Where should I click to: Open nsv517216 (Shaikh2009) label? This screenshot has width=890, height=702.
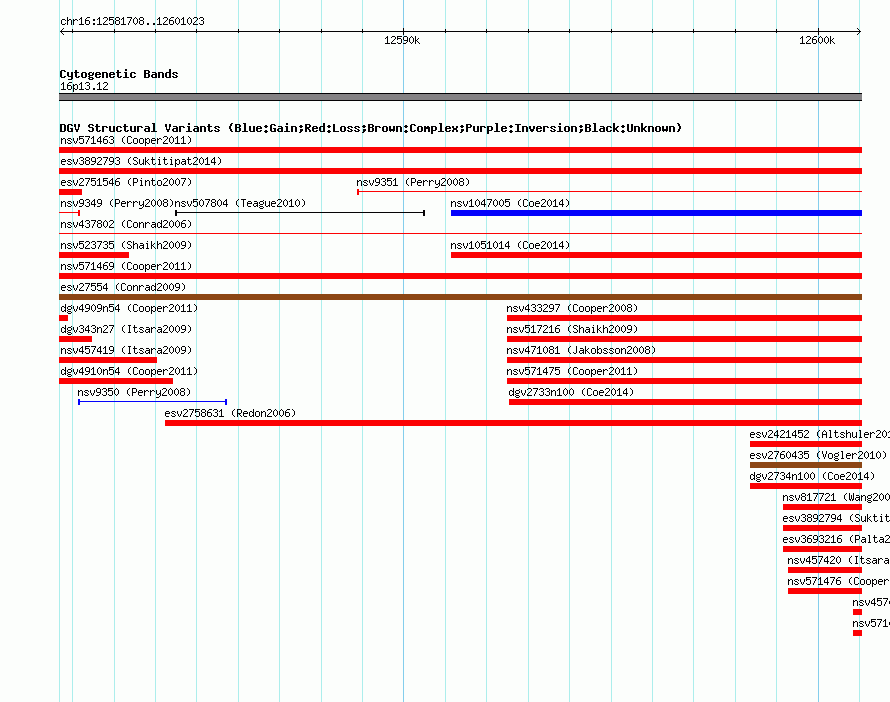point(572,329)
